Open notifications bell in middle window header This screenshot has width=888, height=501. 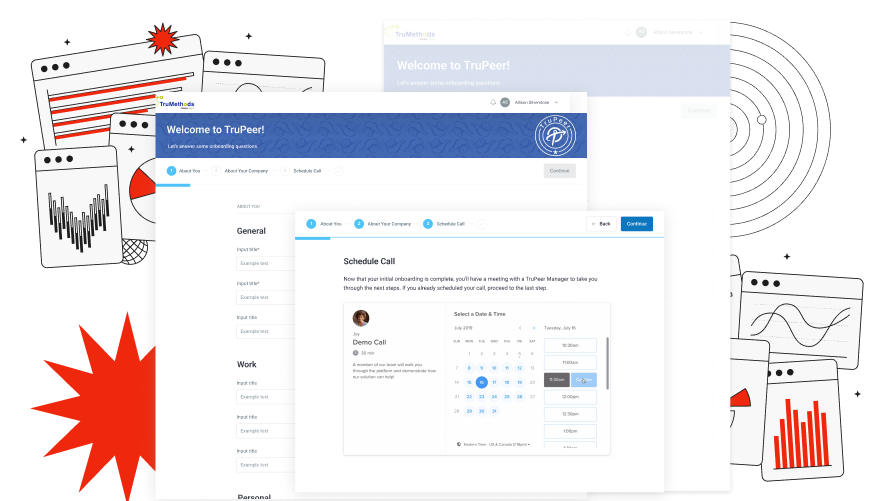point(493,102)
